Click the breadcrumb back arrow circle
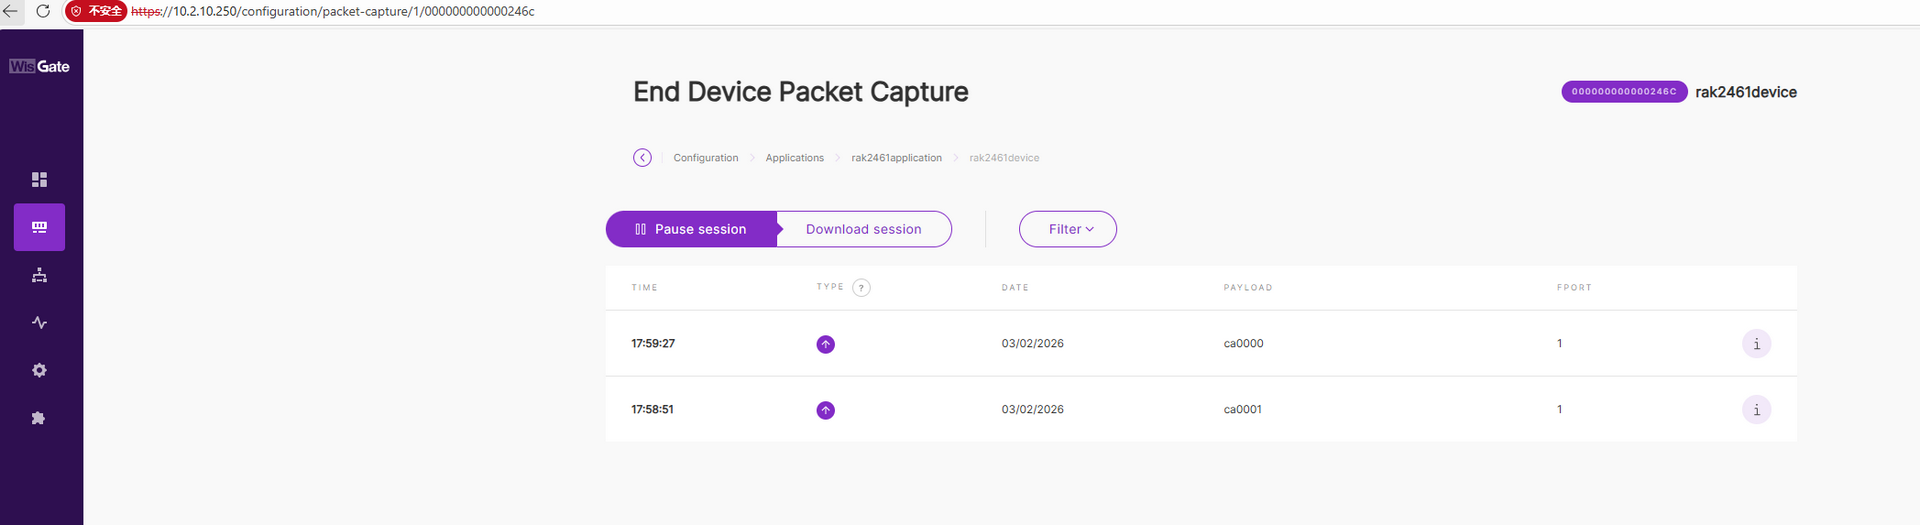The image size is (1920, 525). (x=642, y=158)
